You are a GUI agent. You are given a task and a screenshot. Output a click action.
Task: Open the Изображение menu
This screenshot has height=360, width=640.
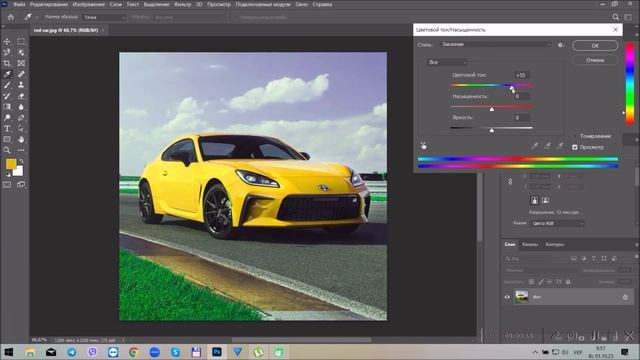pyautogui.click(x=89, y=4)
